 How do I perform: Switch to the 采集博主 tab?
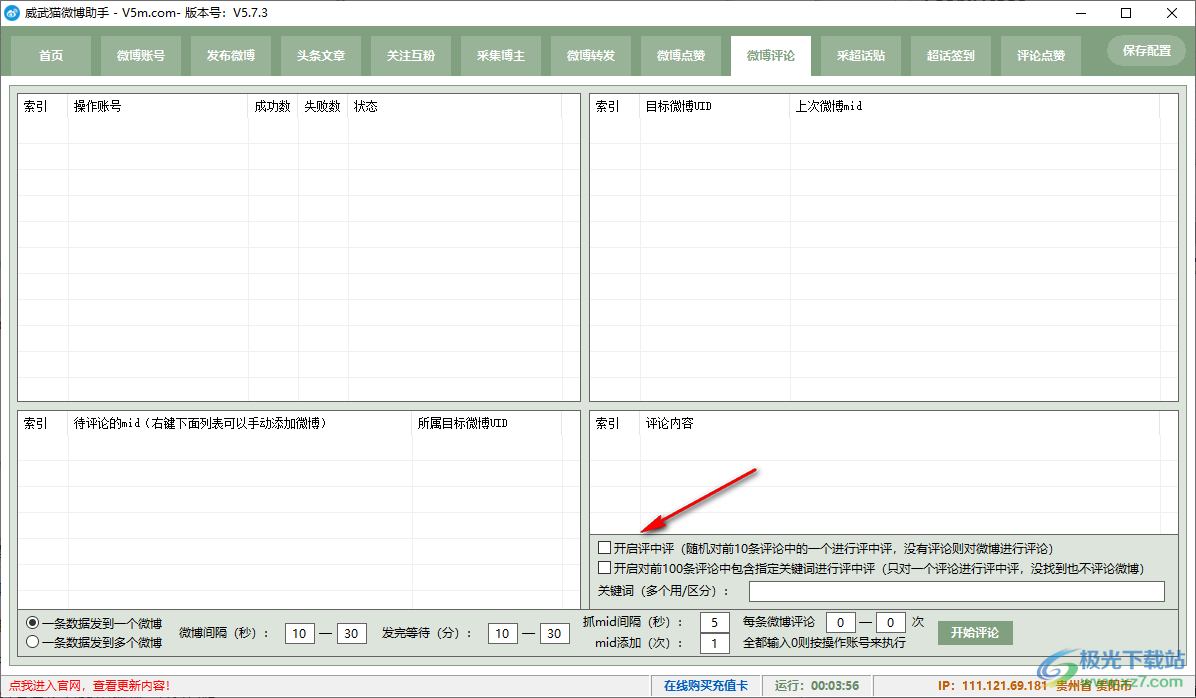click(x=501, y=56)
